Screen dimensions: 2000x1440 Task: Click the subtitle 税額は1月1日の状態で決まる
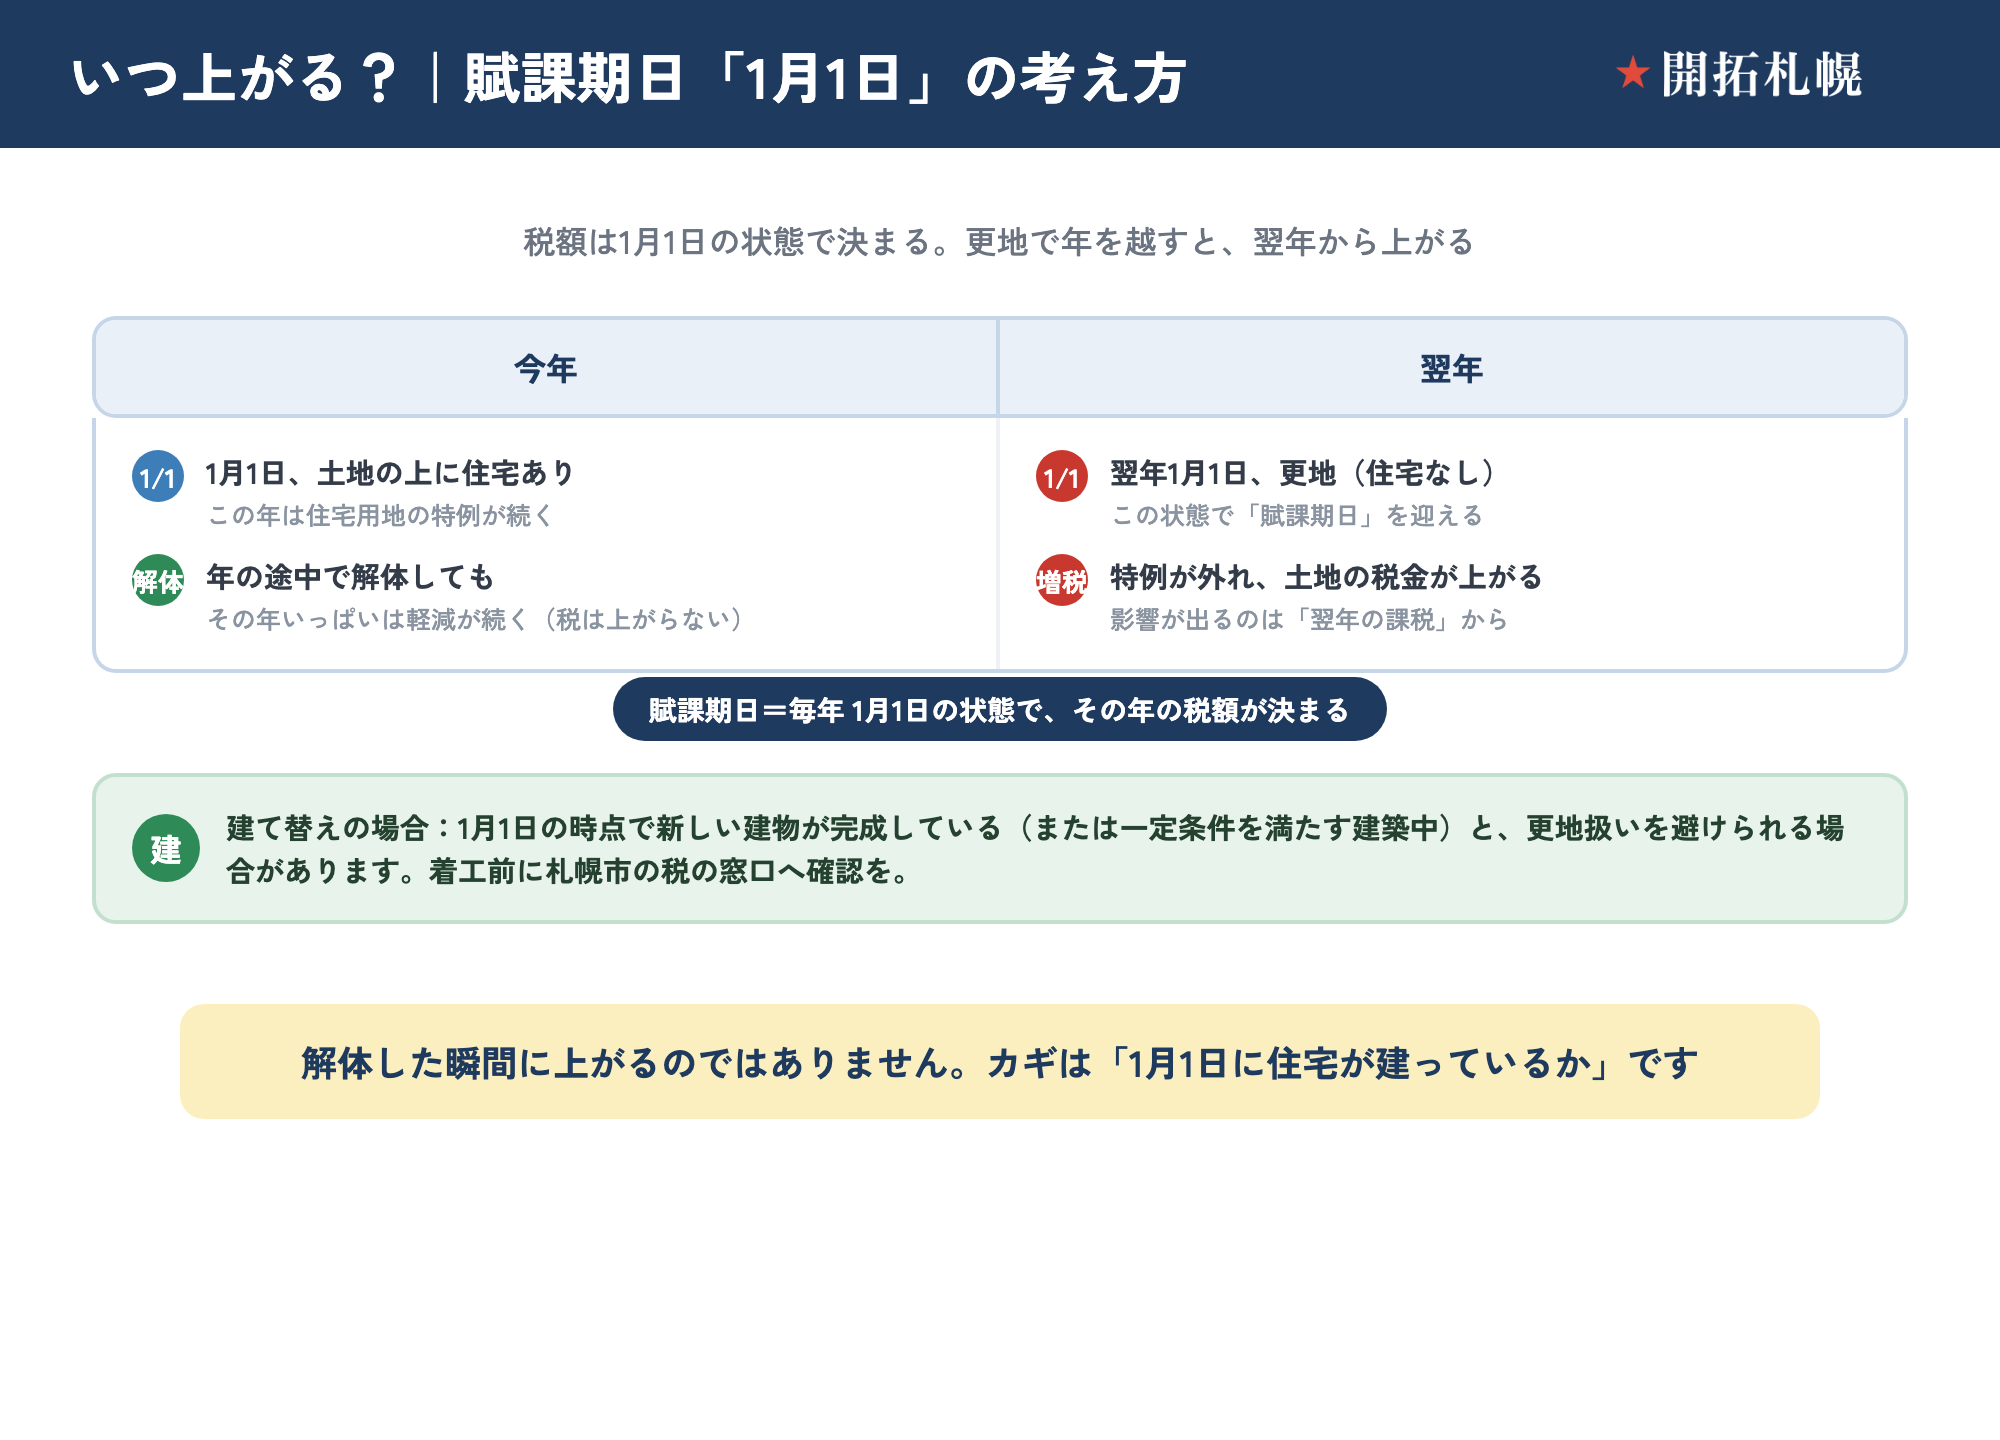[999, 242]
